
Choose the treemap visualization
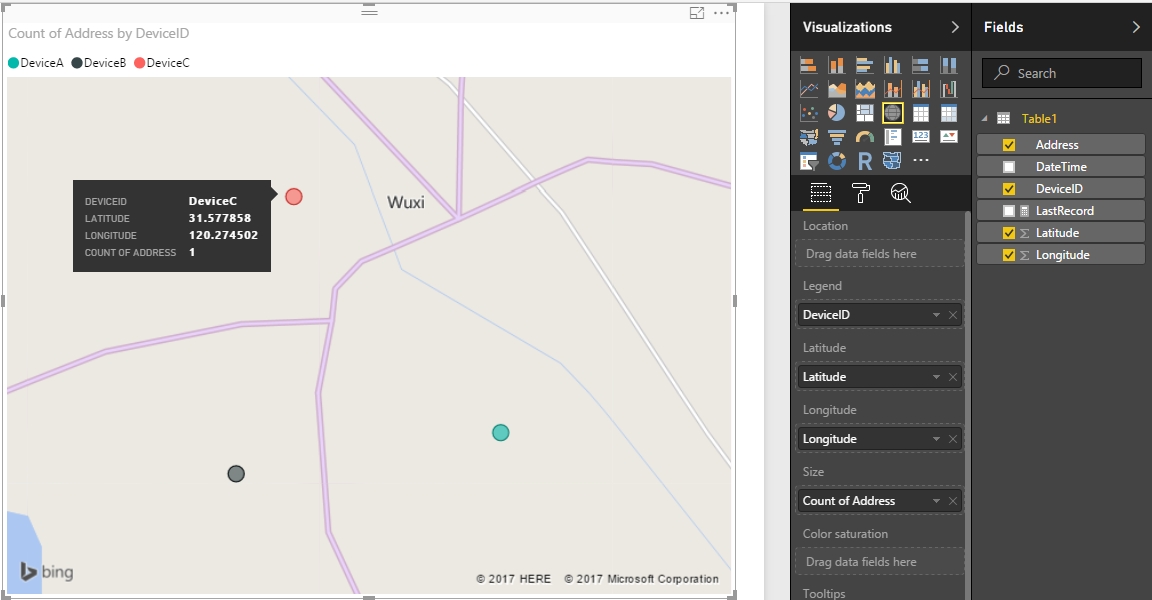click(864, 113)
